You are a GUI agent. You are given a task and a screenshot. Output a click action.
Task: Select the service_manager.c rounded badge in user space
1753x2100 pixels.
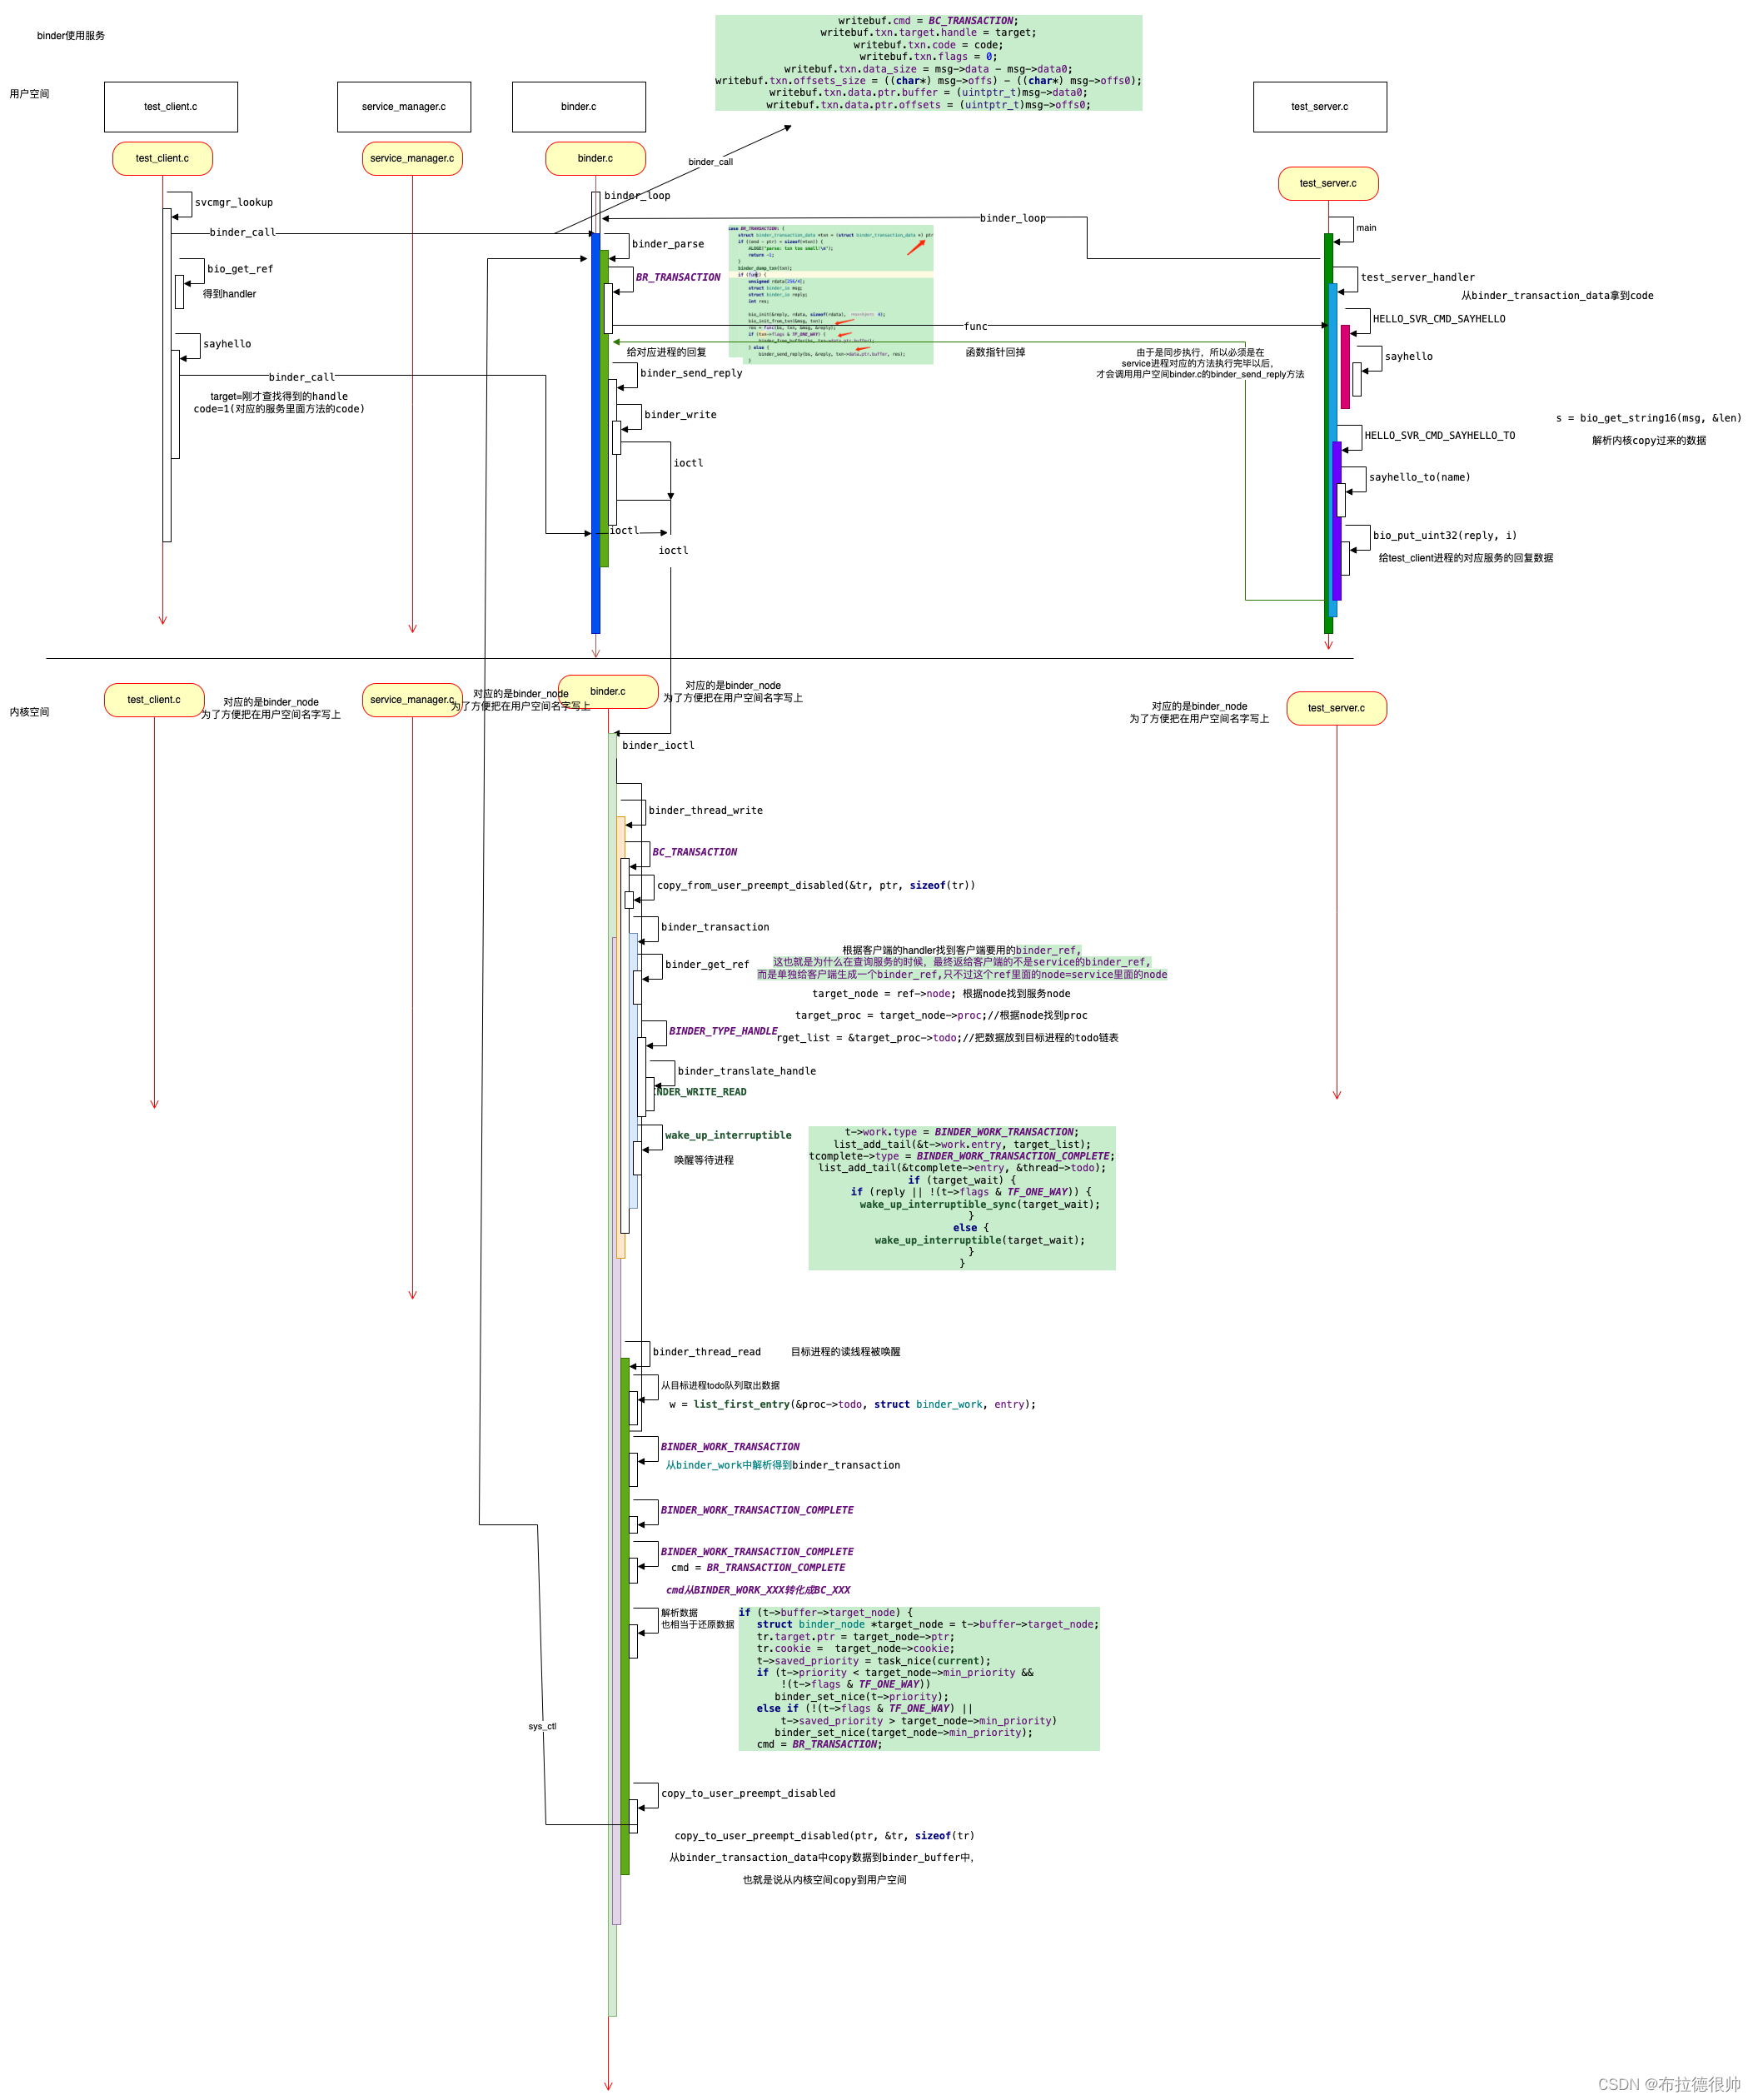tap(411, 158)
